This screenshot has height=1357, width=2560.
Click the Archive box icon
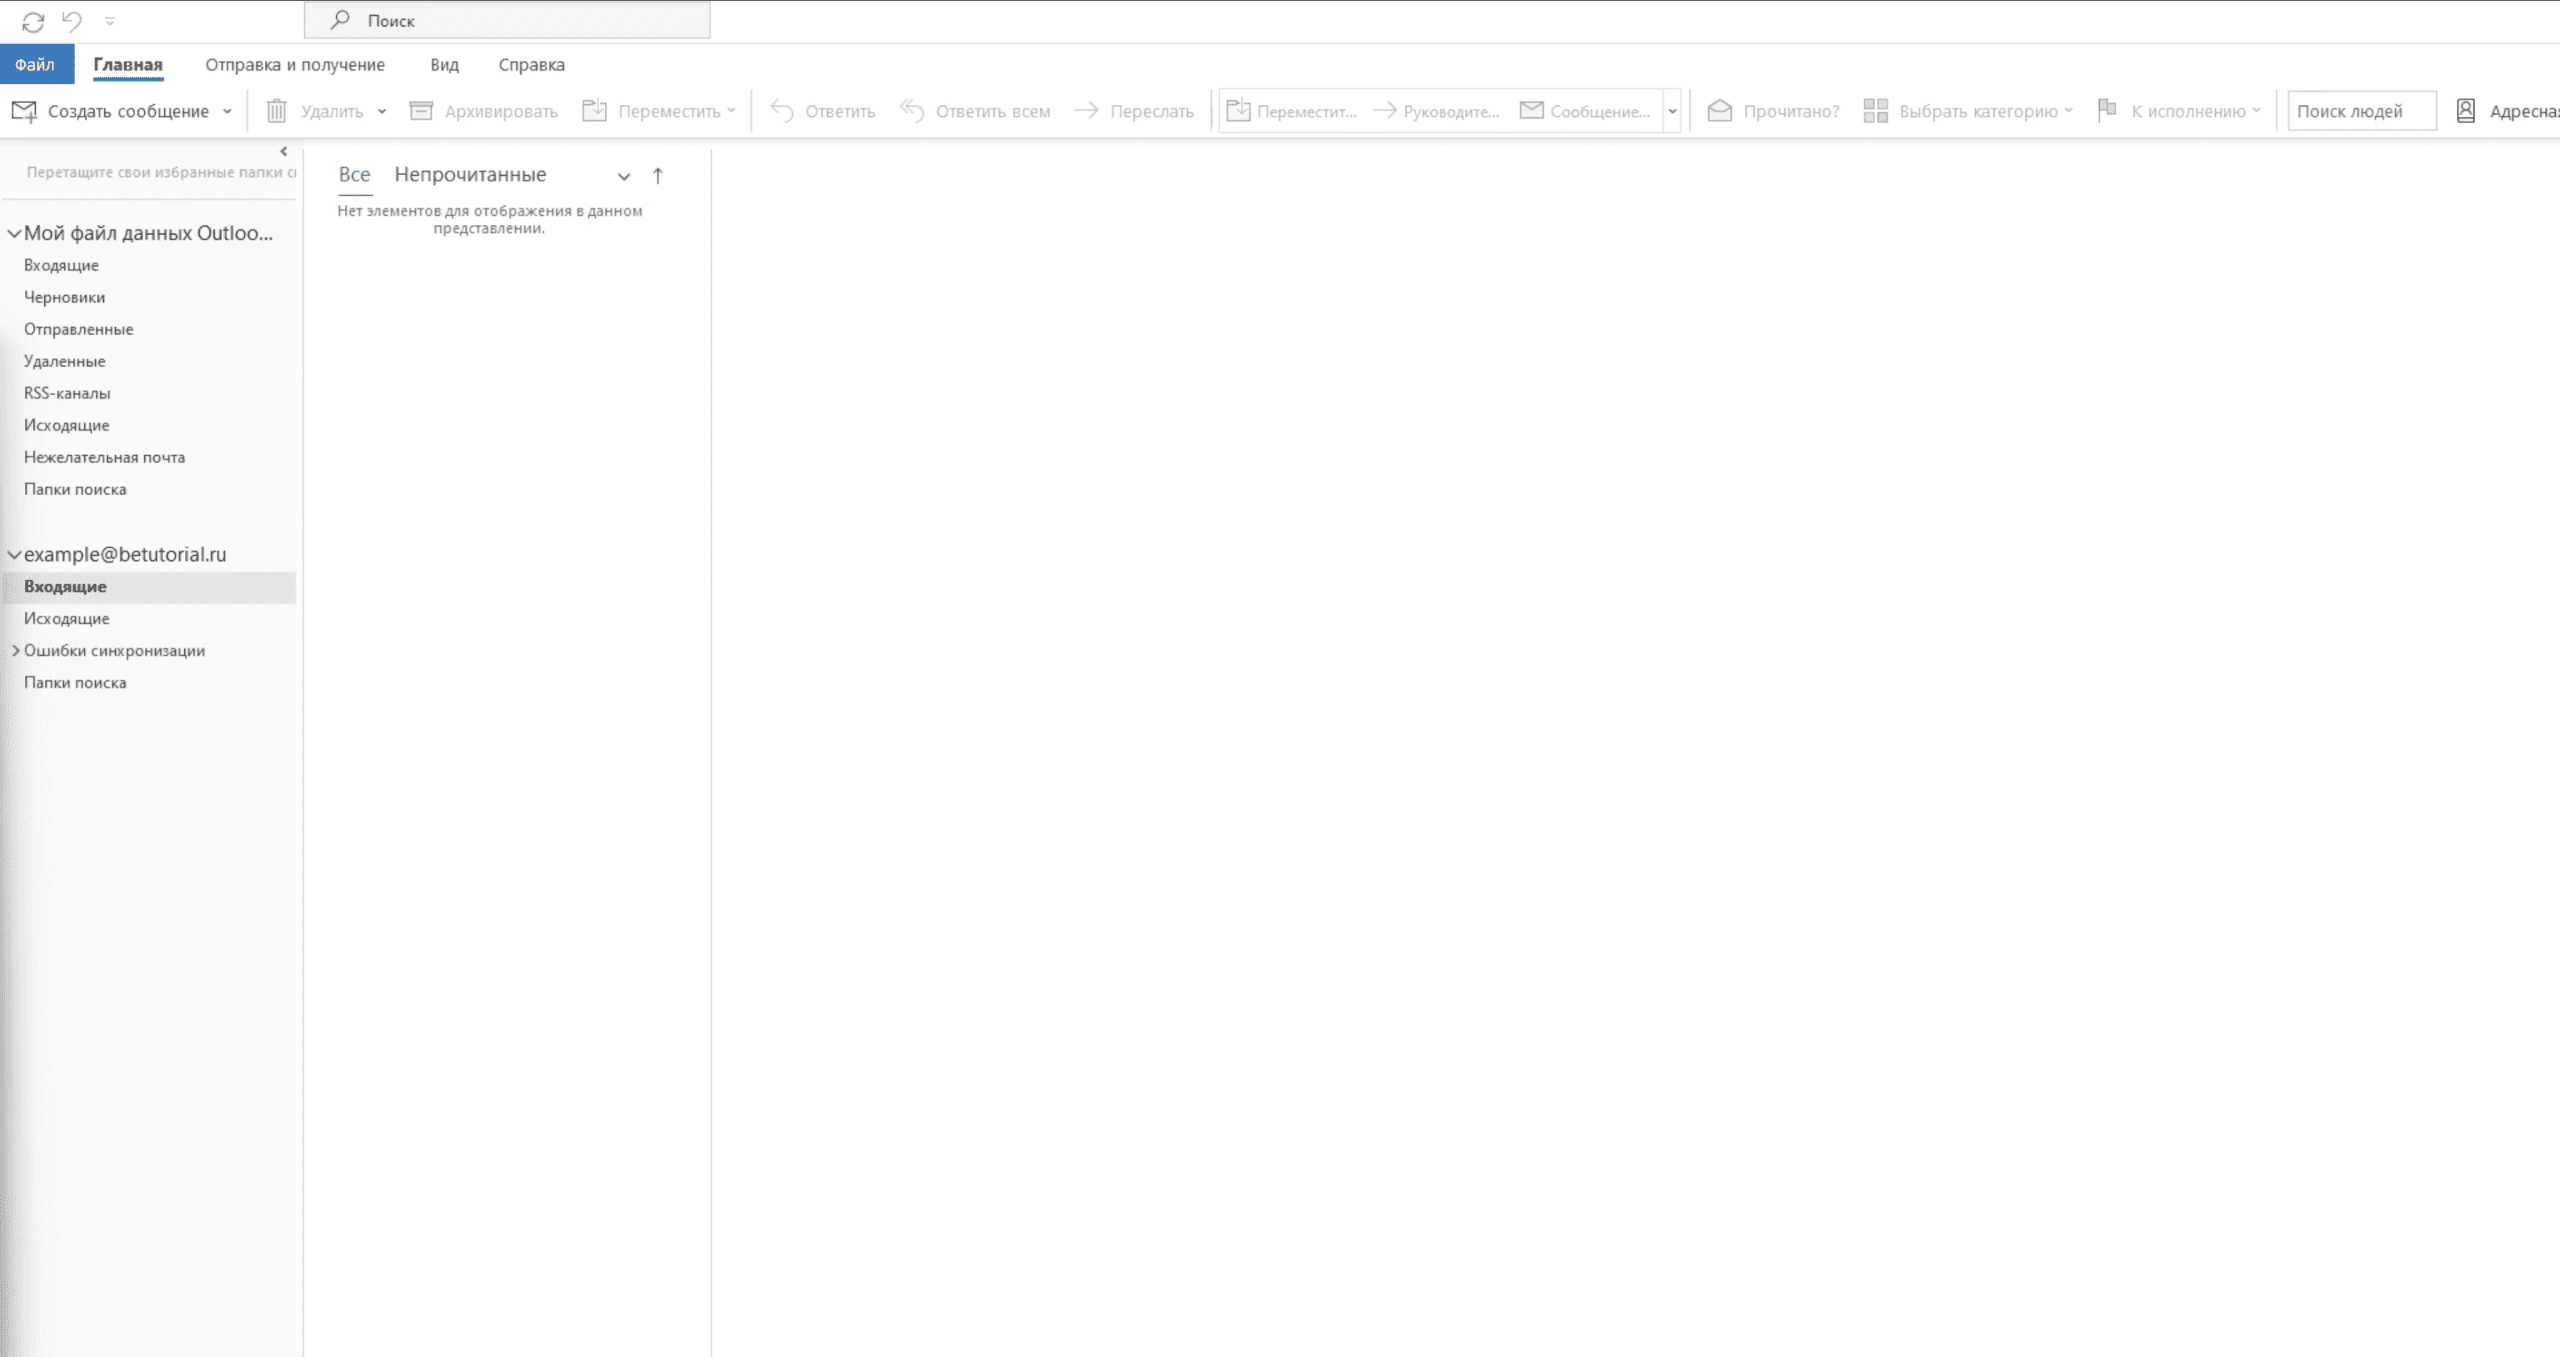click(421, 111)
